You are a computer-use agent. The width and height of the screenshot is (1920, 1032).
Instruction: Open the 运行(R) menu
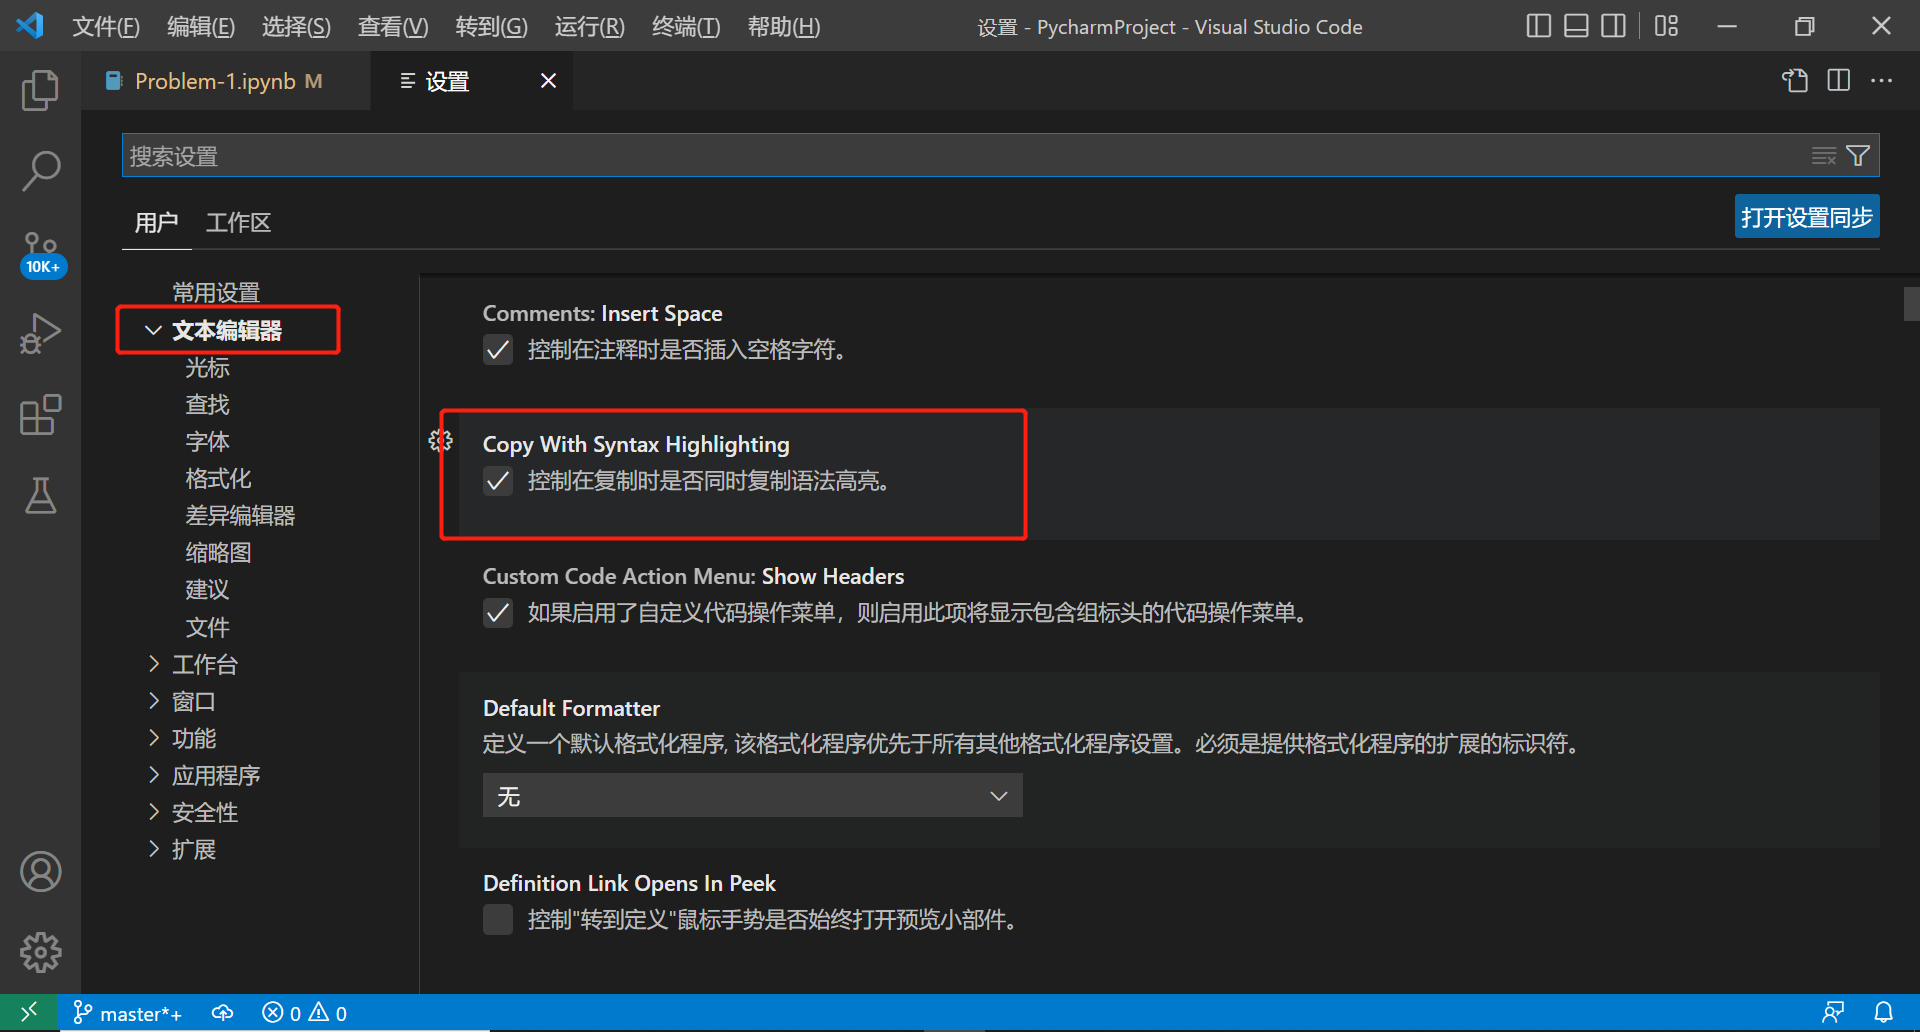589,27
